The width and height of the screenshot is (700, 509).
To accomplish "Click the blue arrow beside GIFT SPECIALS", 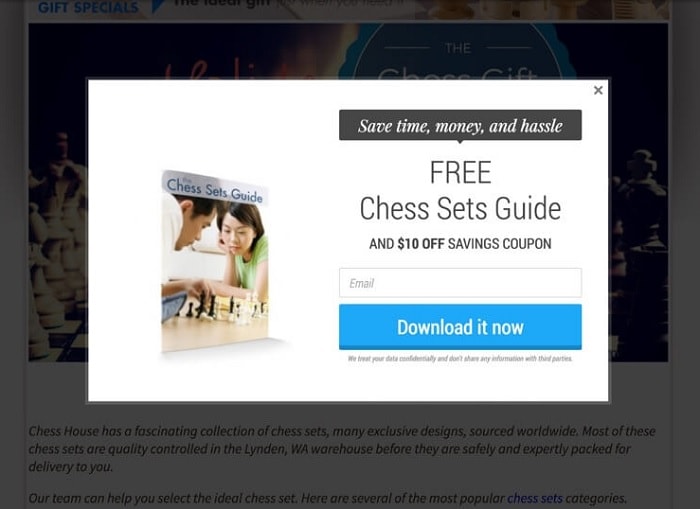I will pos(158,5).
